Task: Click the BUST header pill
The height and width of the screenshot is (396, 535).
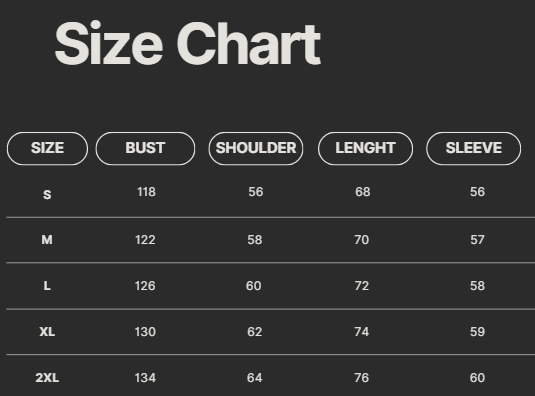Action: click(x=145, y=148)
